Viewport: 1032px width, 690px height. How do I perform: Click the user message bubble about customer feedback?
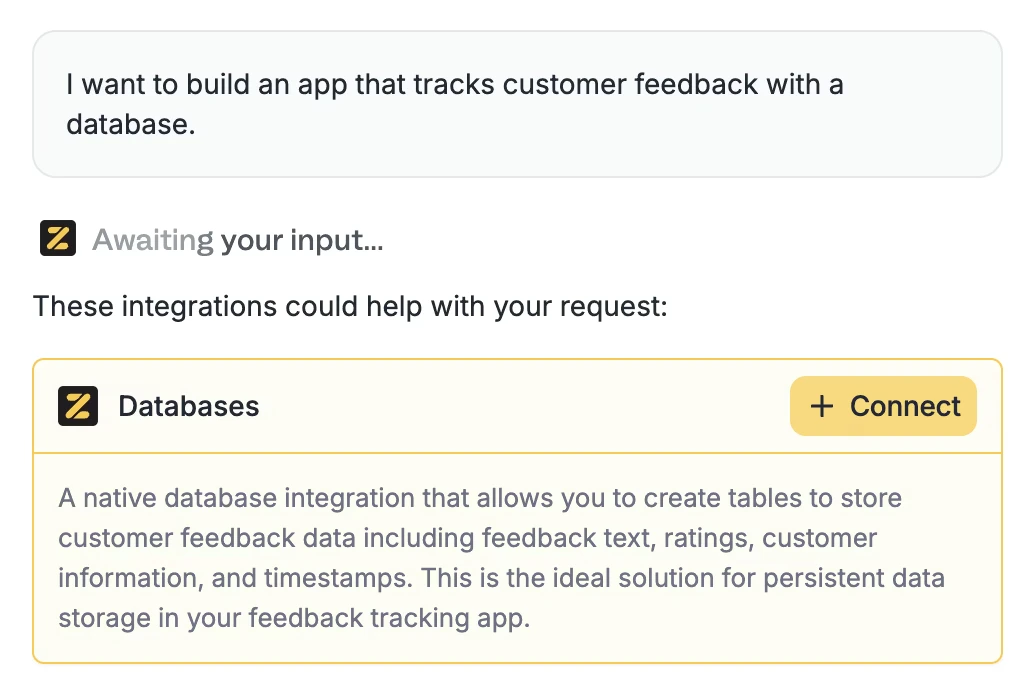pyautogui.click(x=516, y=104)
